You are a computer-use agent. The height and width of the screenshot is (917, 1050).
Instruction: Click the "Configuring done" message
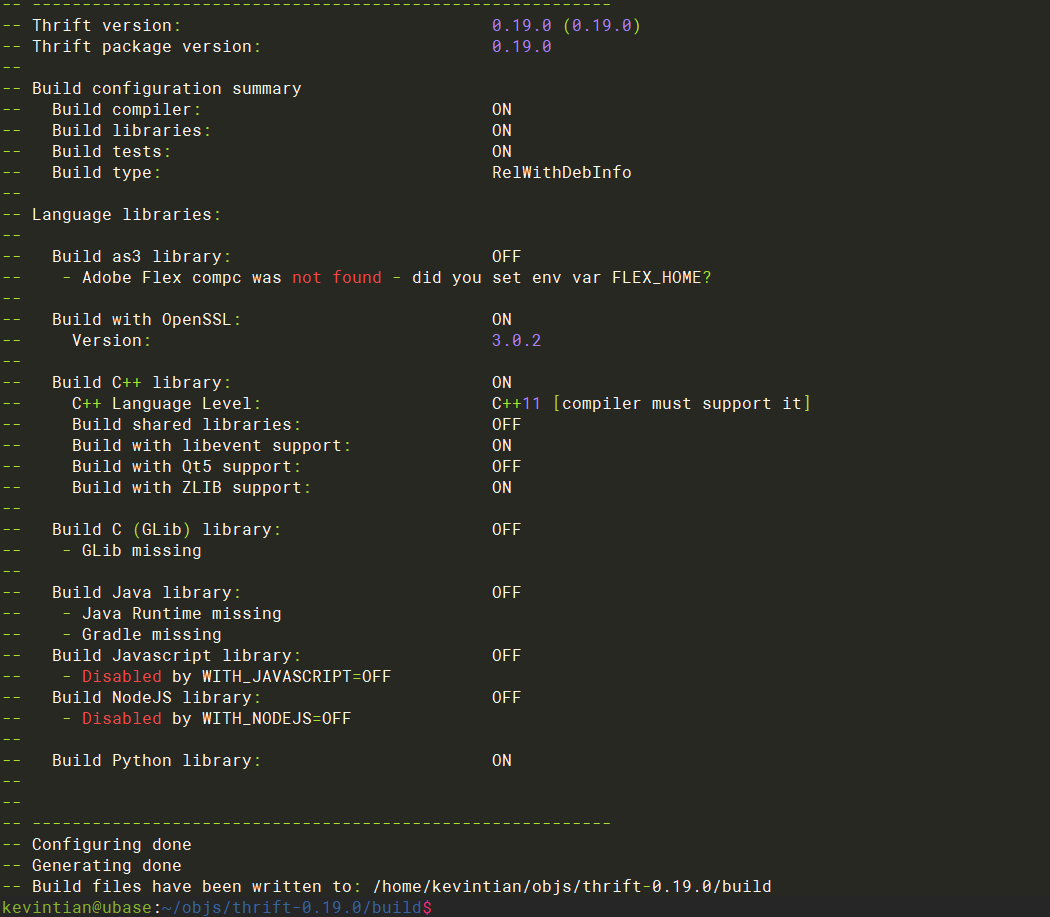(111, 844)
